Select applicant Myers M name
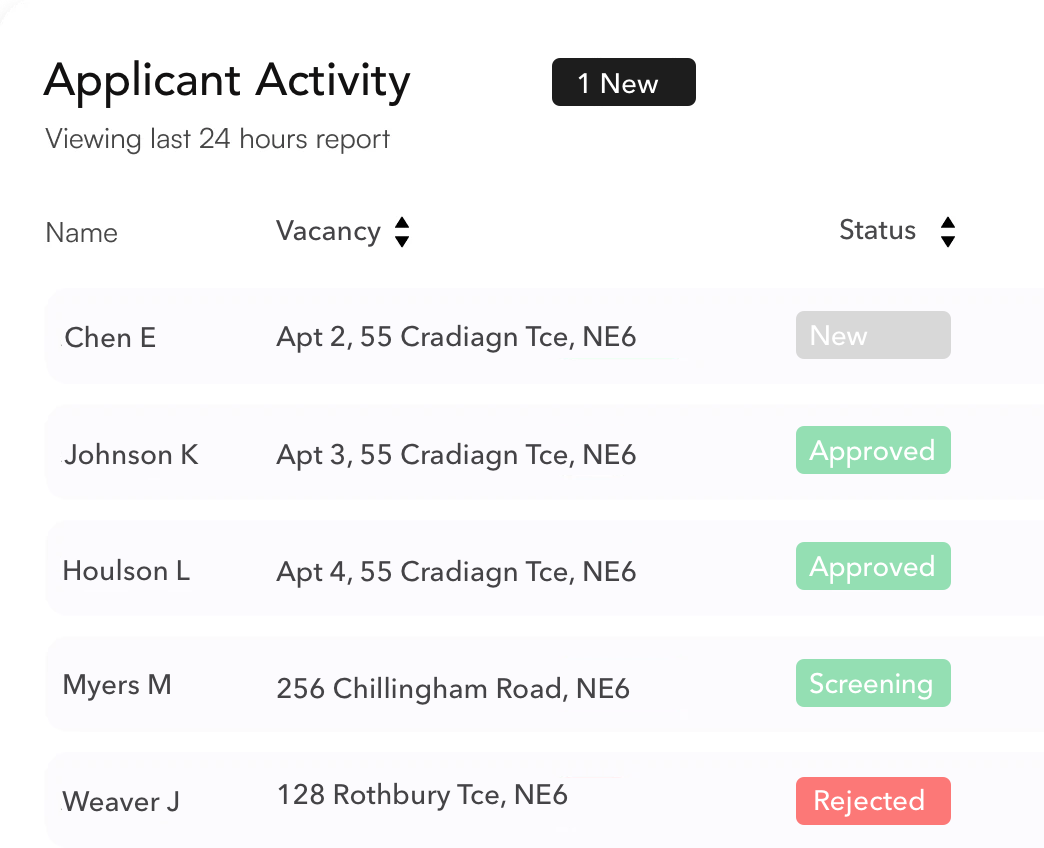This screenshot has height=848, width=1044. pyautogui.click(x=117, y=686)
